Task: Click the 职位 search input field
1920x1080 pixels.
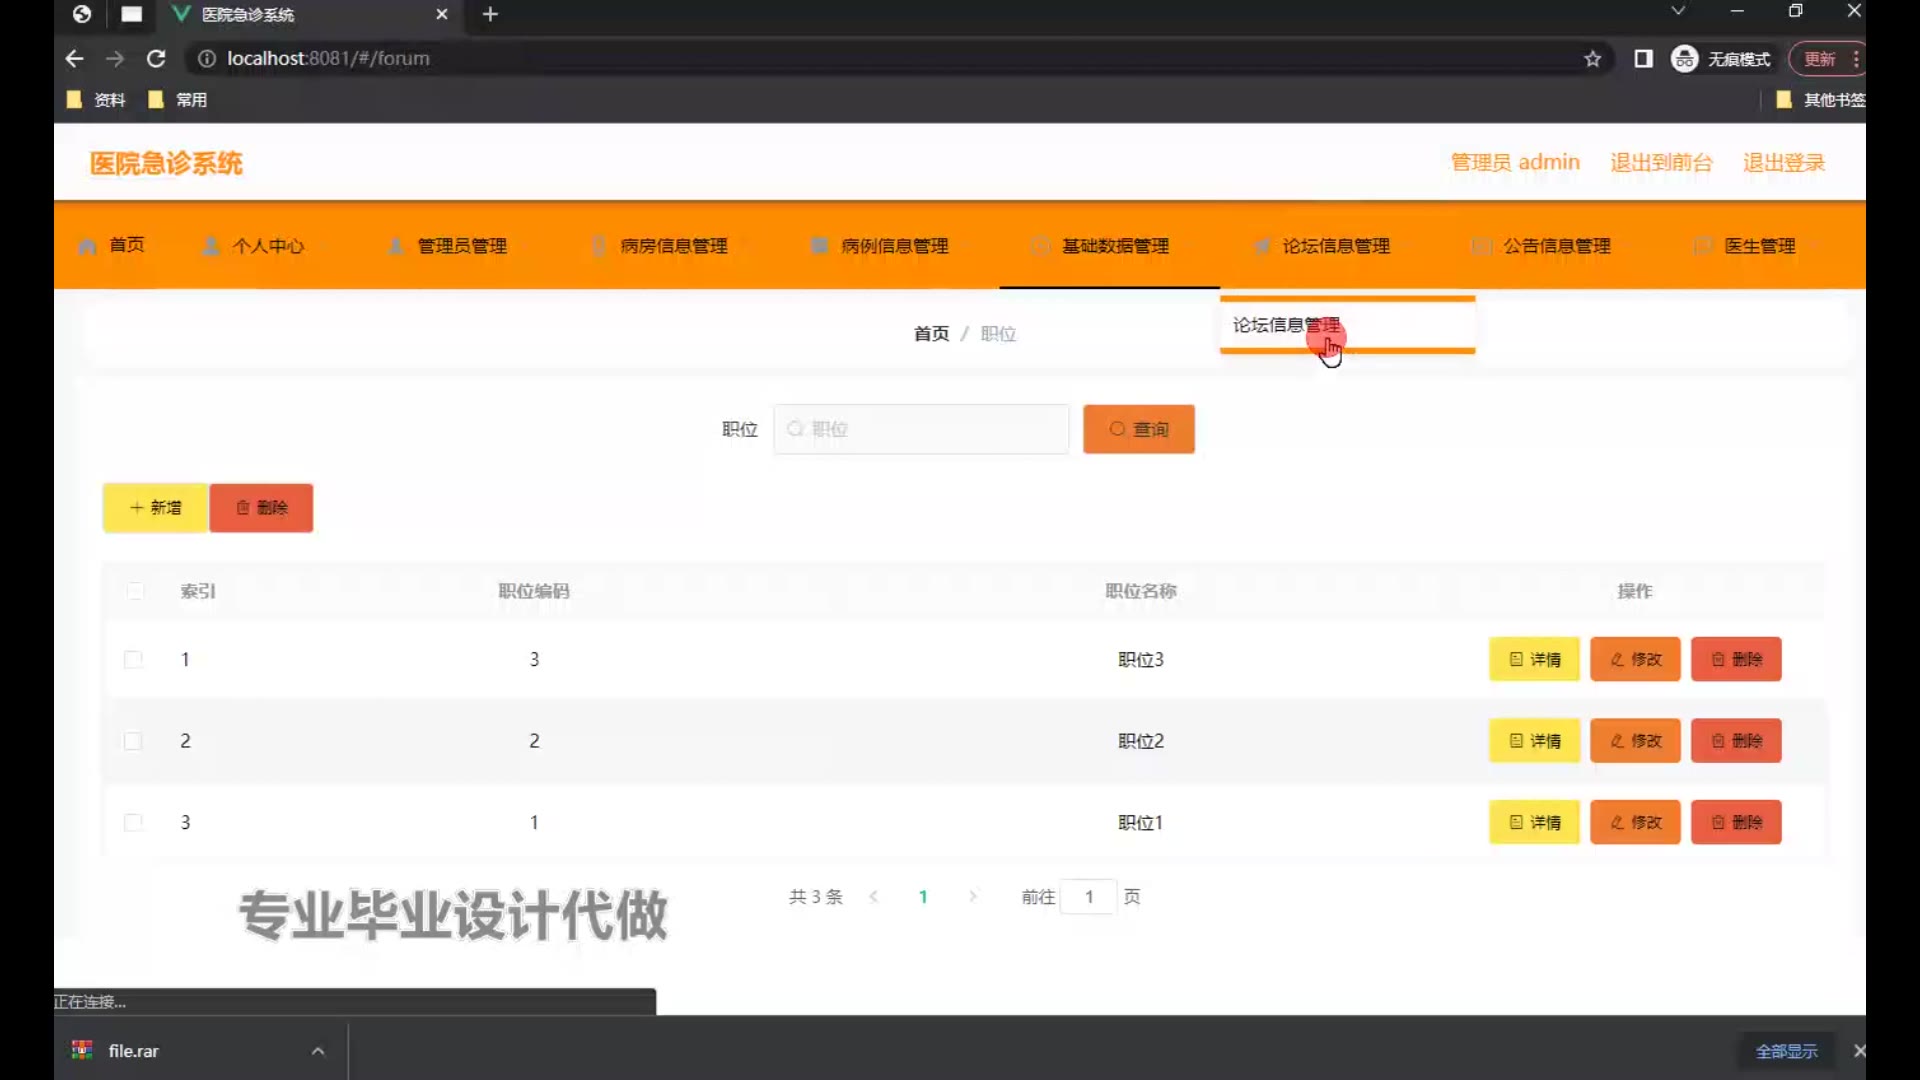Action: (x=921, y=429)
